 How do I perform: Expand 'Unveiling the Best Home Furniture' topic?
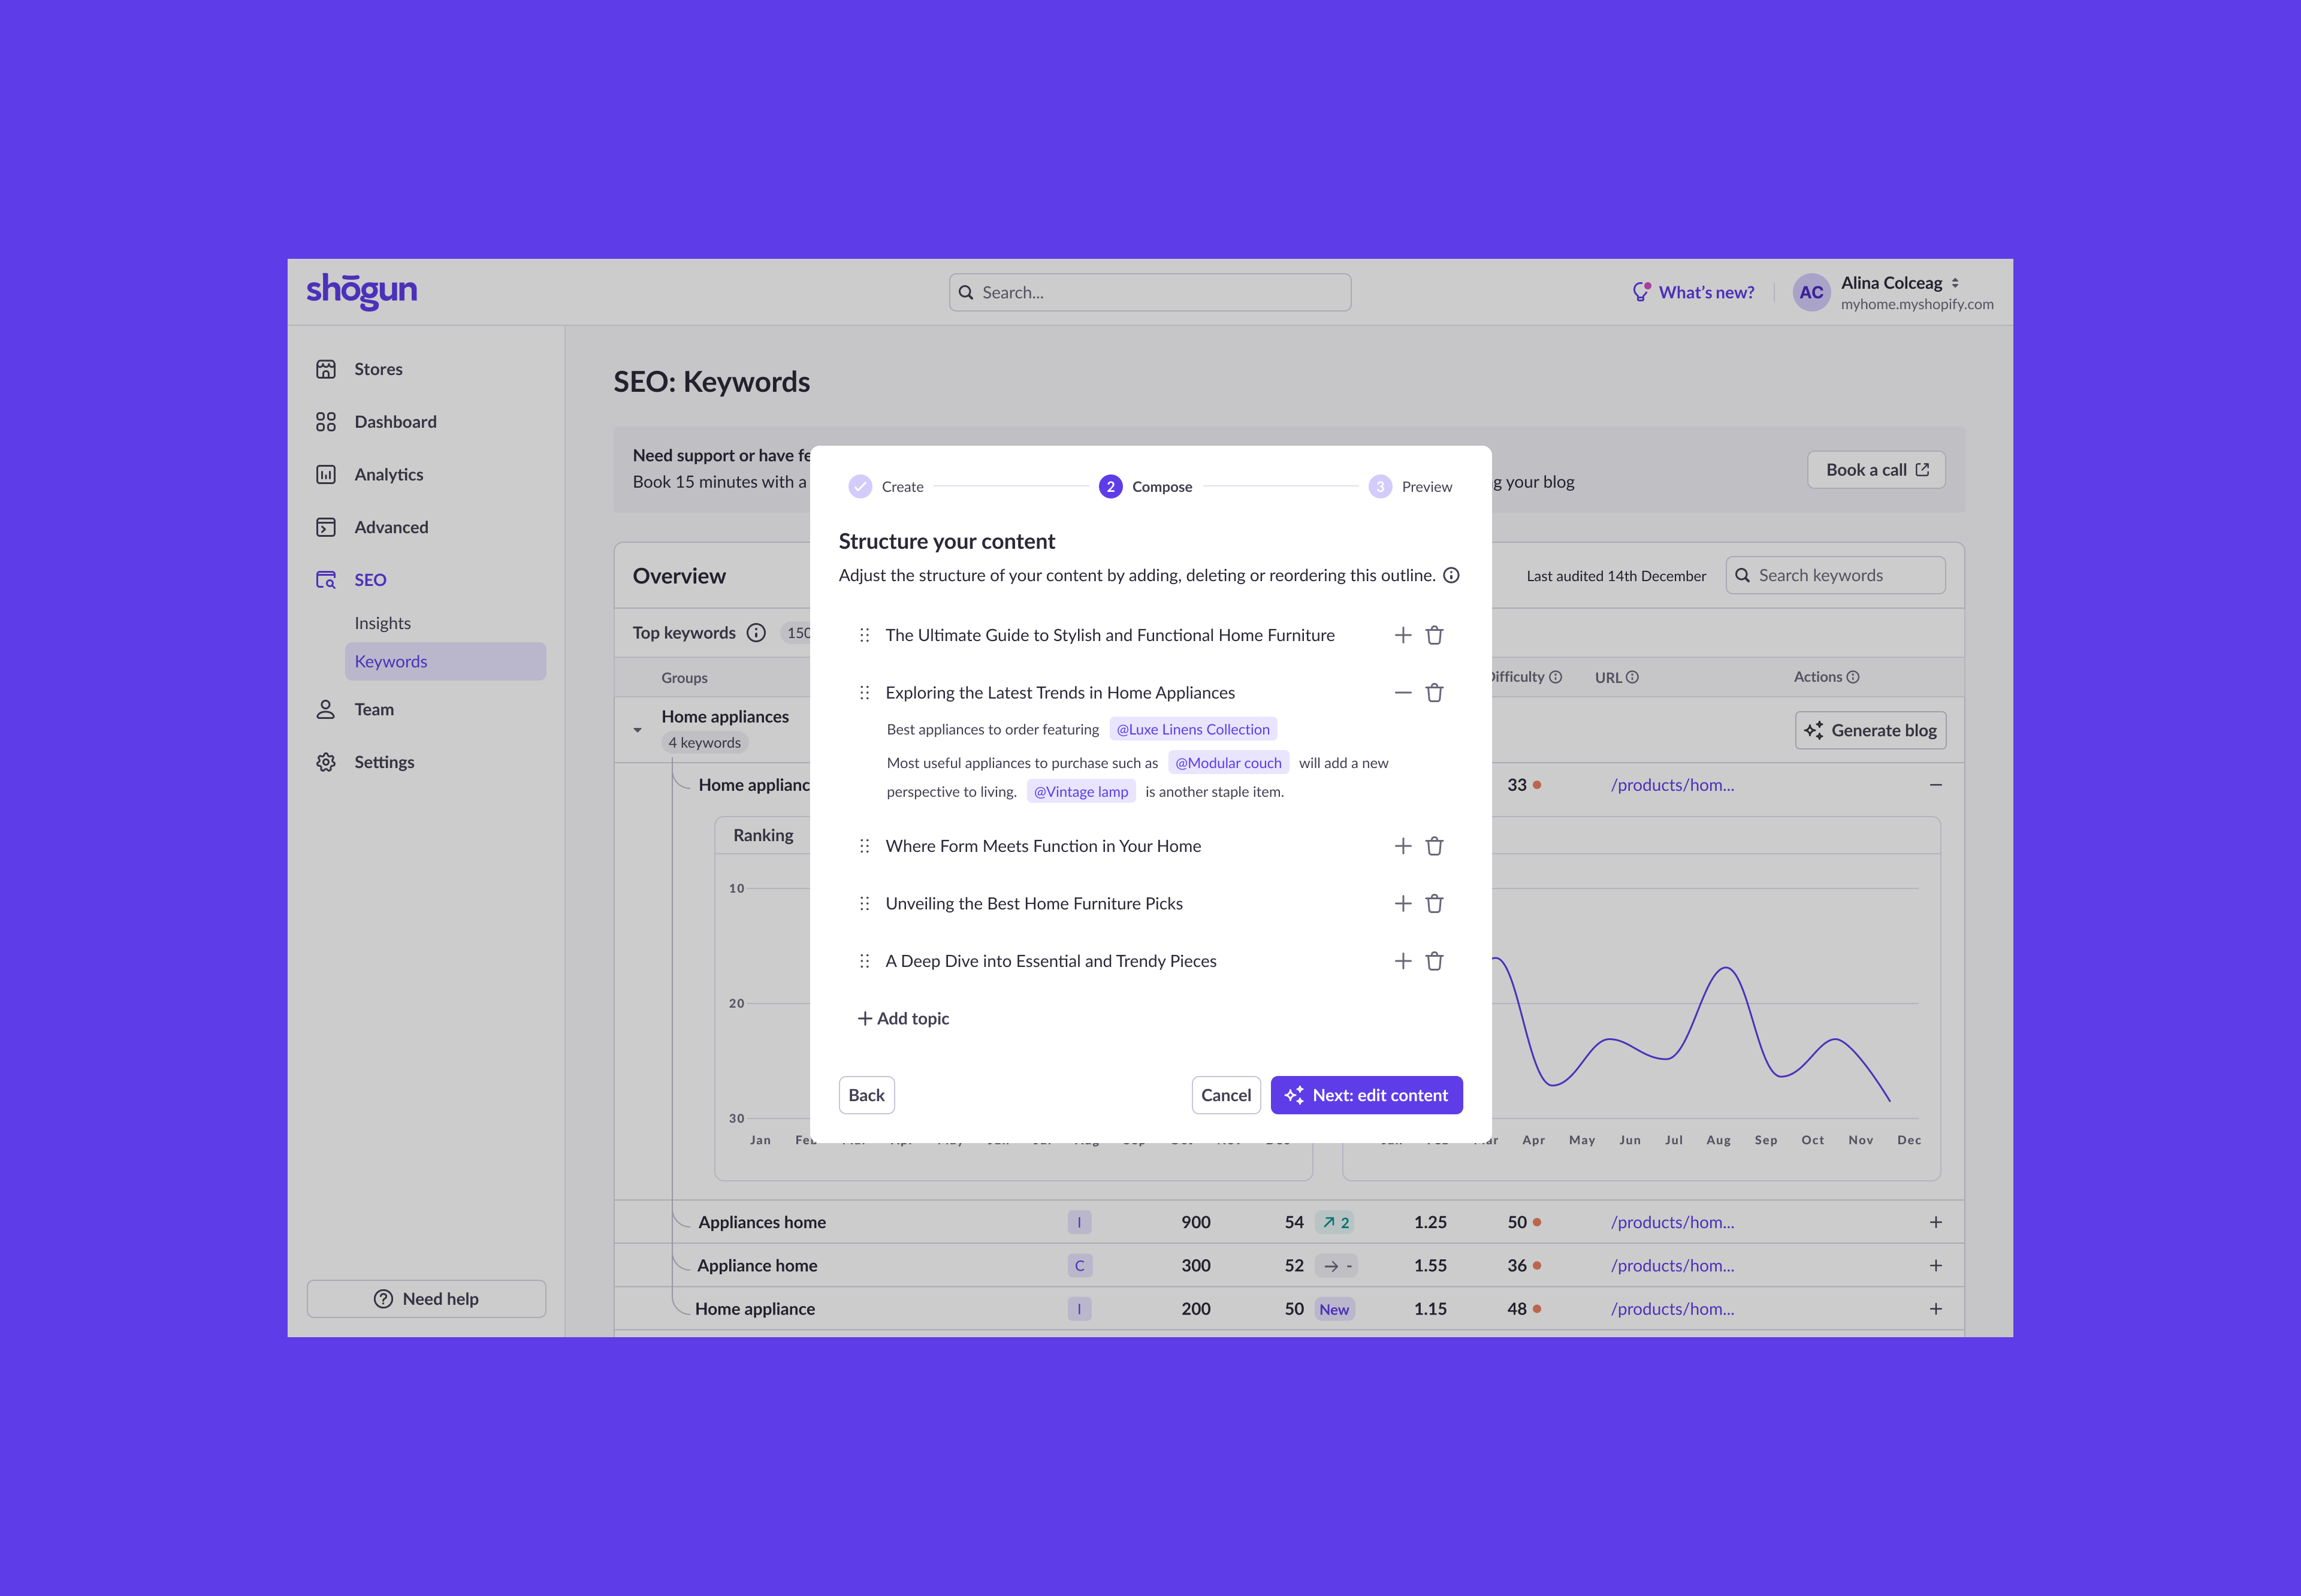1402,904
